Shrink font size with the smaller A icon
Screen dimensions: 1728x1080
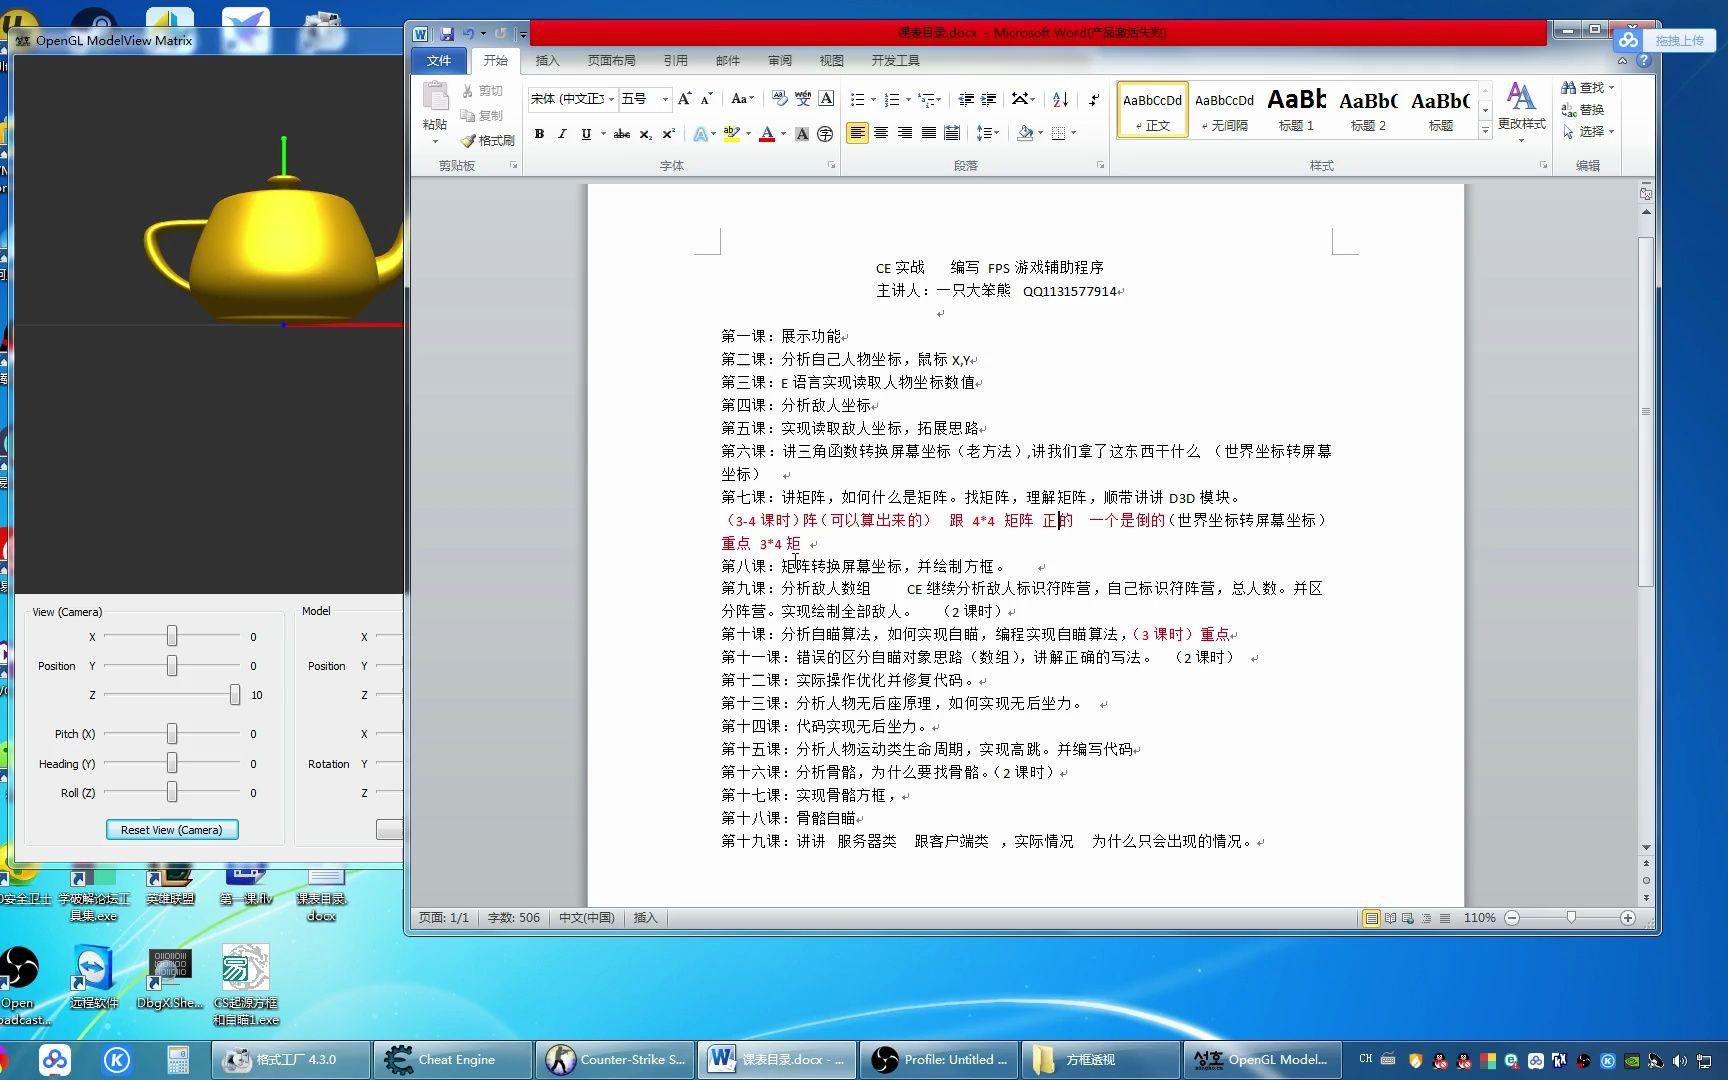coord(706,99)
